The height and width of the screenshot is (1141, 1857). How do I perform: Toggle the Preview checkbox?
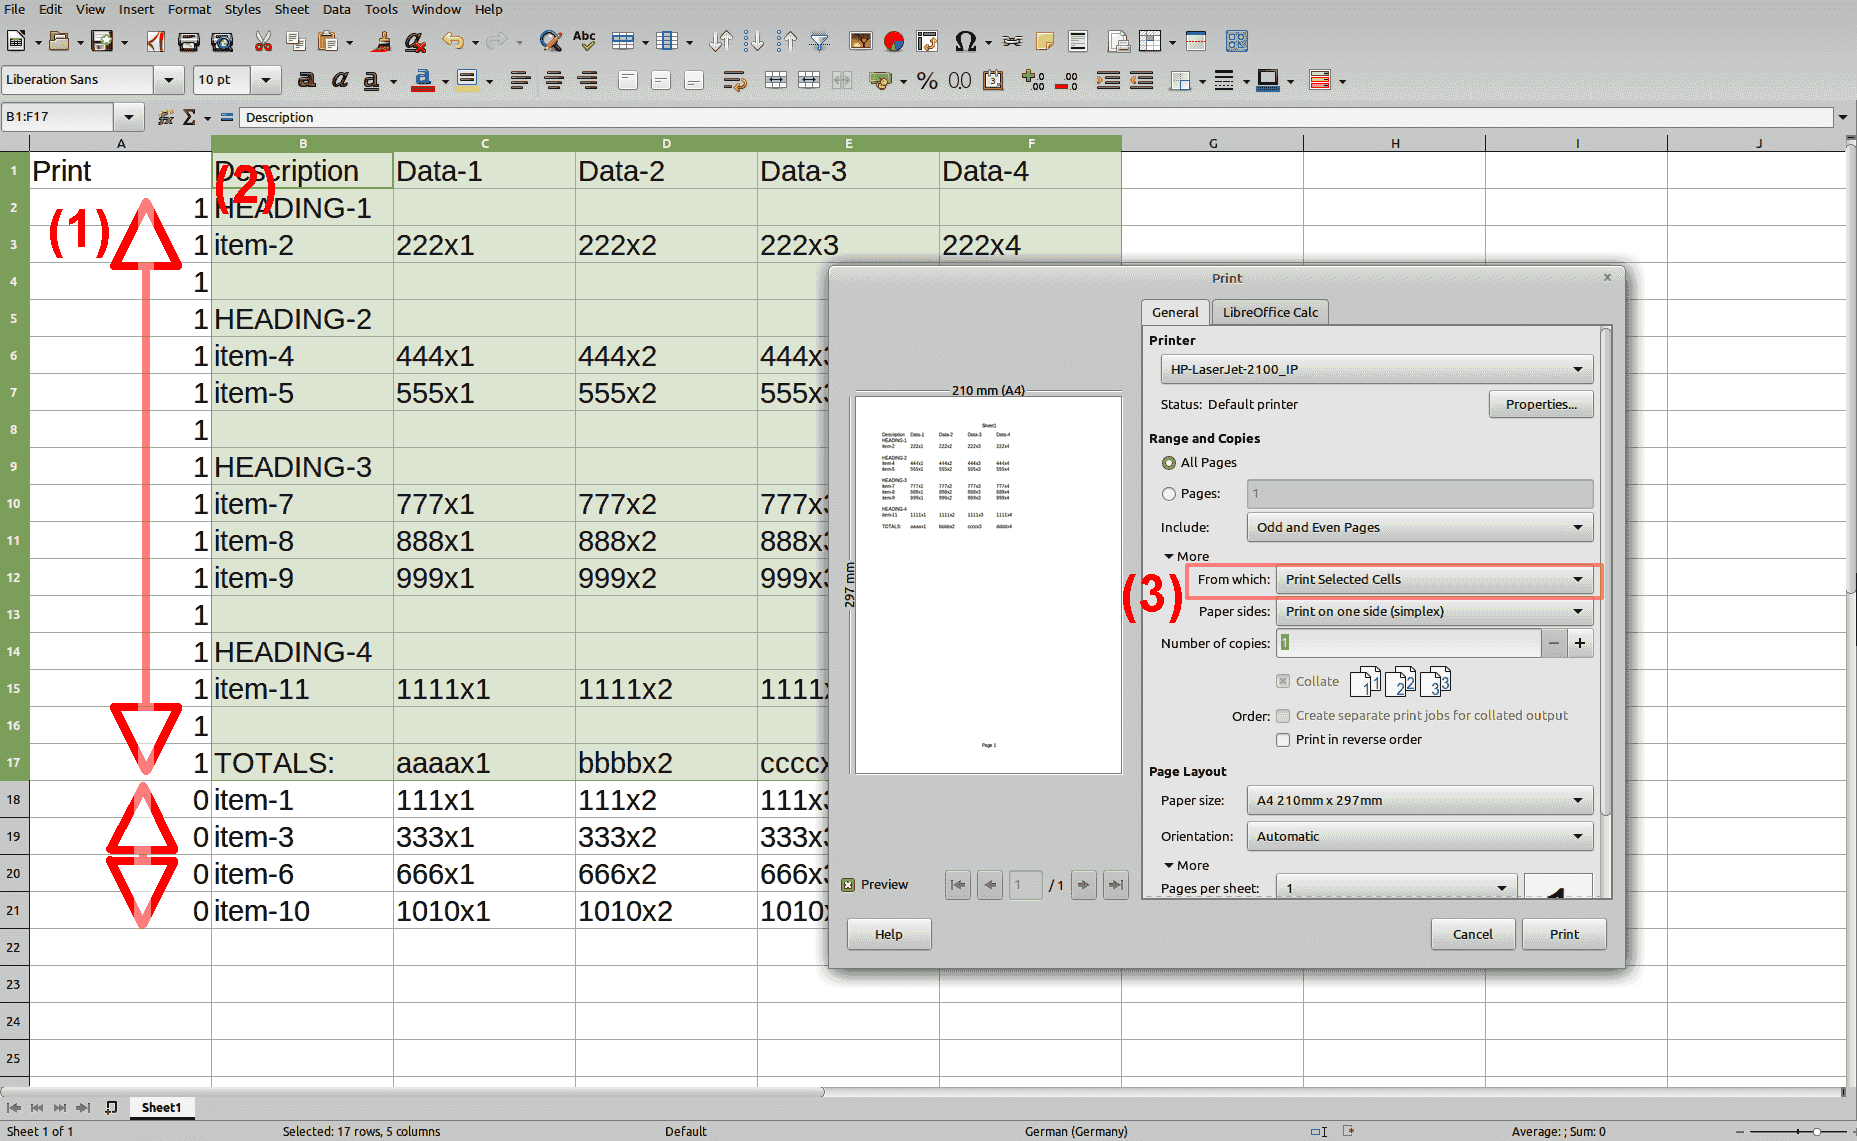click(848, 885)
